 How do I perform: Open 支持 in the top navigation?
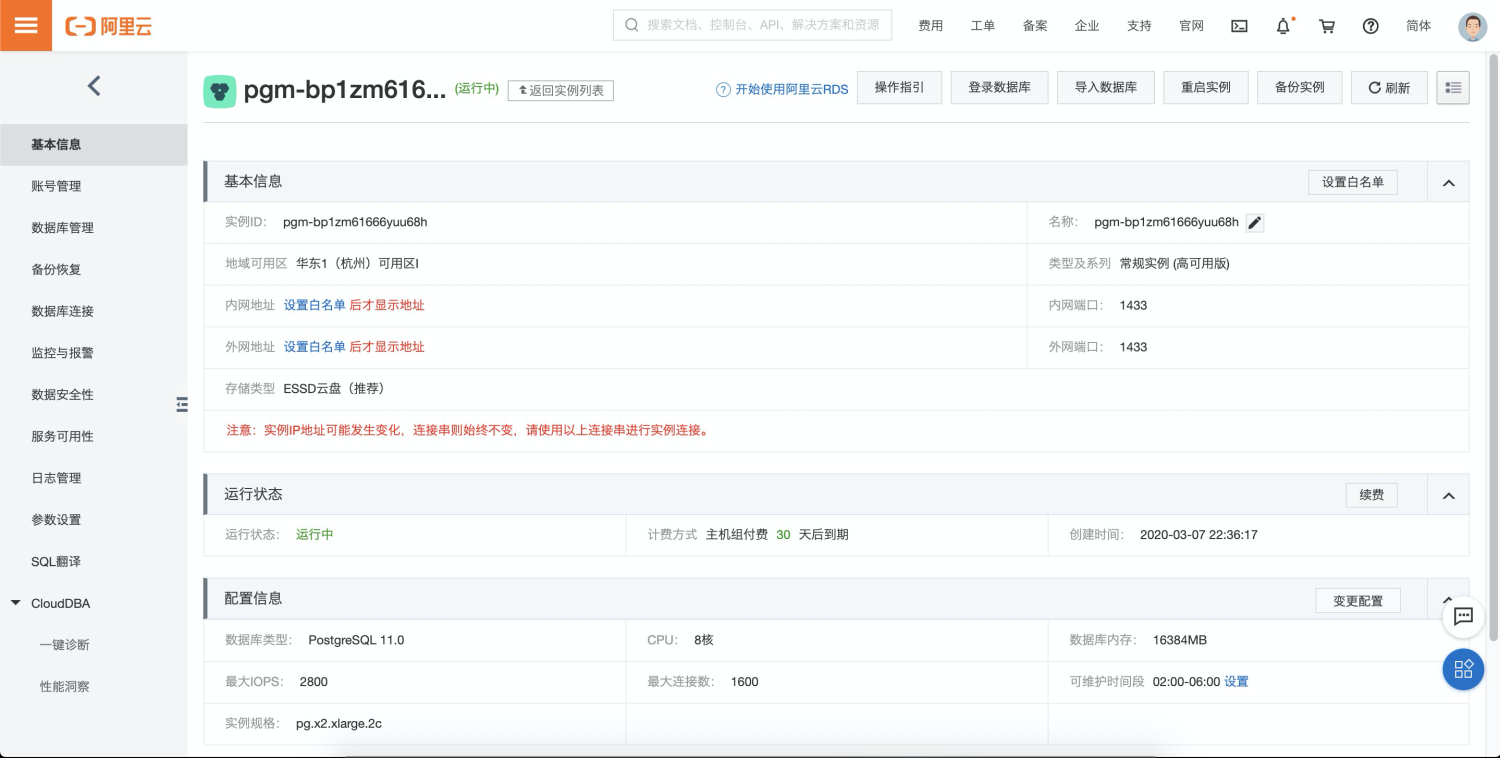(x=1139, y=26)
